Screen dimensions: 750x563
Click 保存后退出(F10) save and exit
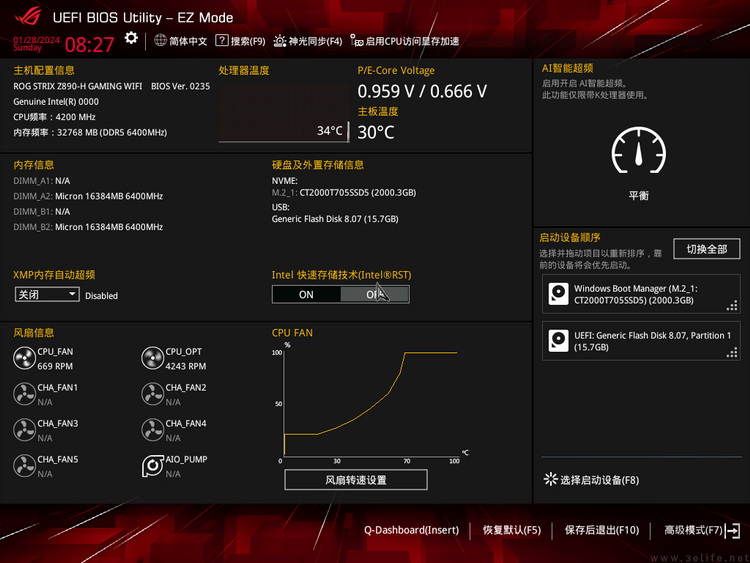coord(602,530)
